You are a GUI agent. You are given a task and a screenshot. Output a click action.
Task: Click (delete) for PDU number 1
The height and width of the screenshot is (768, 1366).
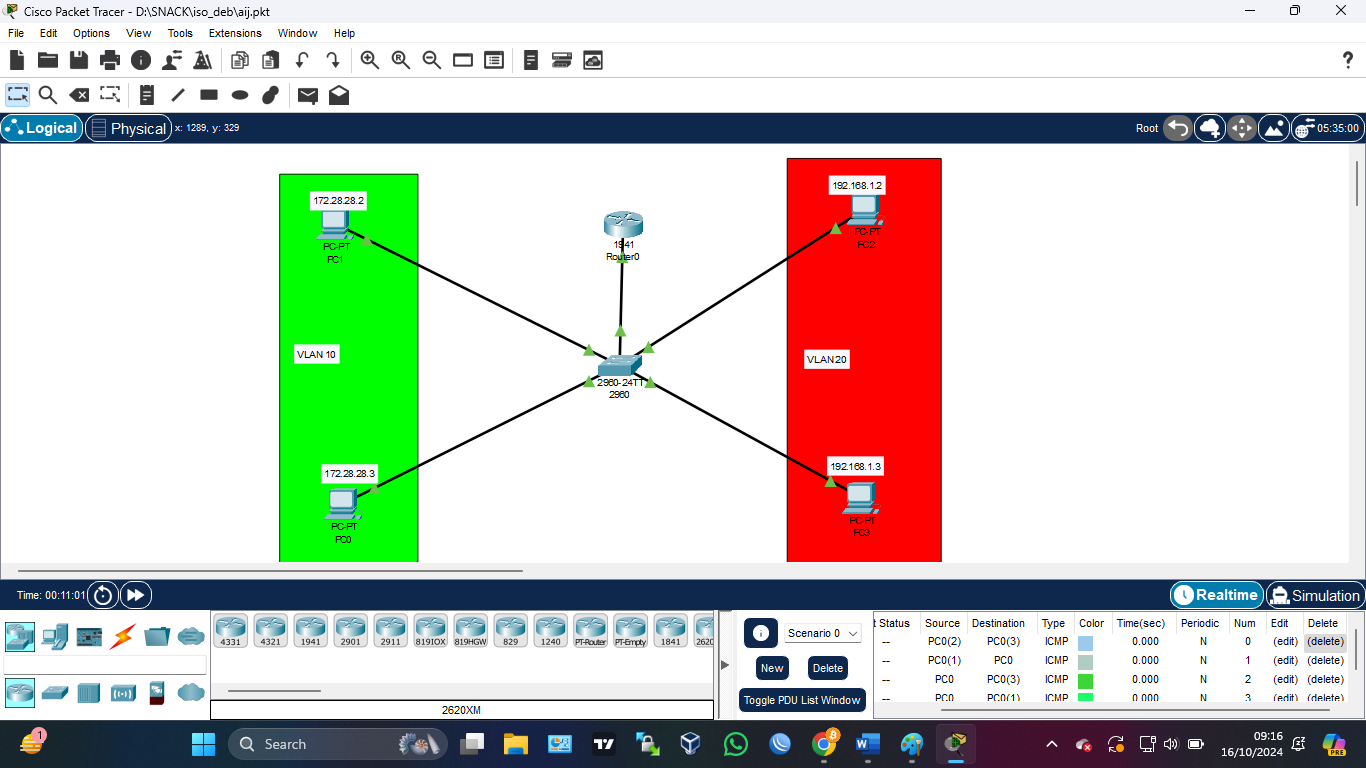click(x=1325, y=660)
